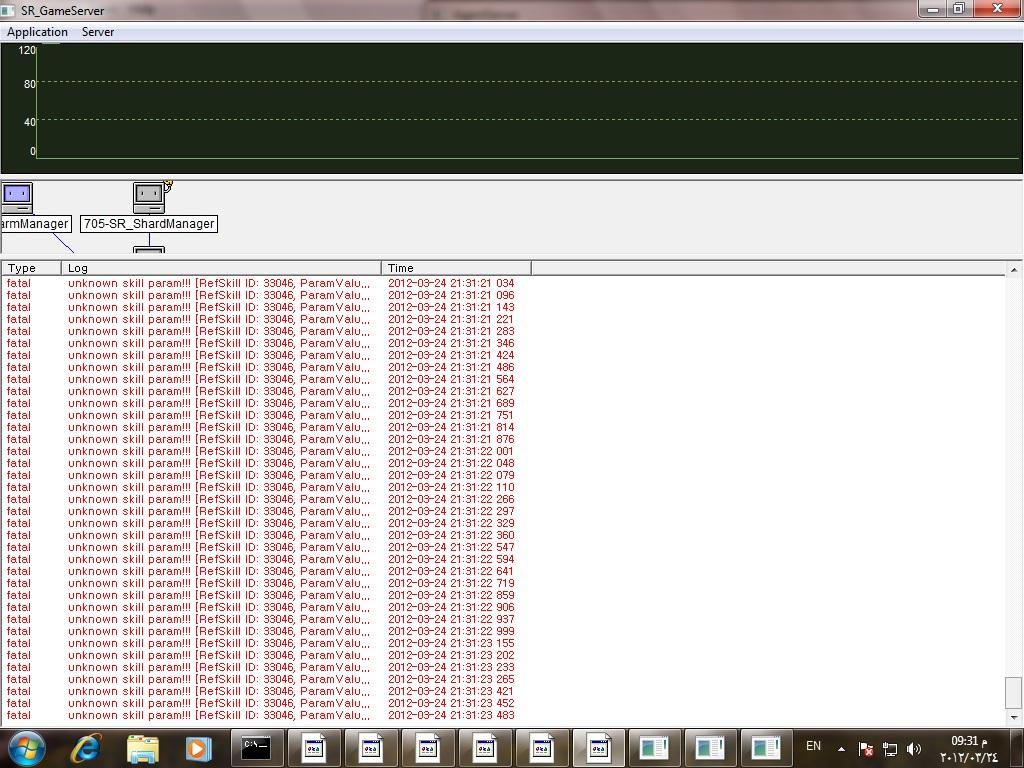Click the log list scrollbar thumb
The height and width of the screenshot is (768, 1024).
tap(1013, 691)
